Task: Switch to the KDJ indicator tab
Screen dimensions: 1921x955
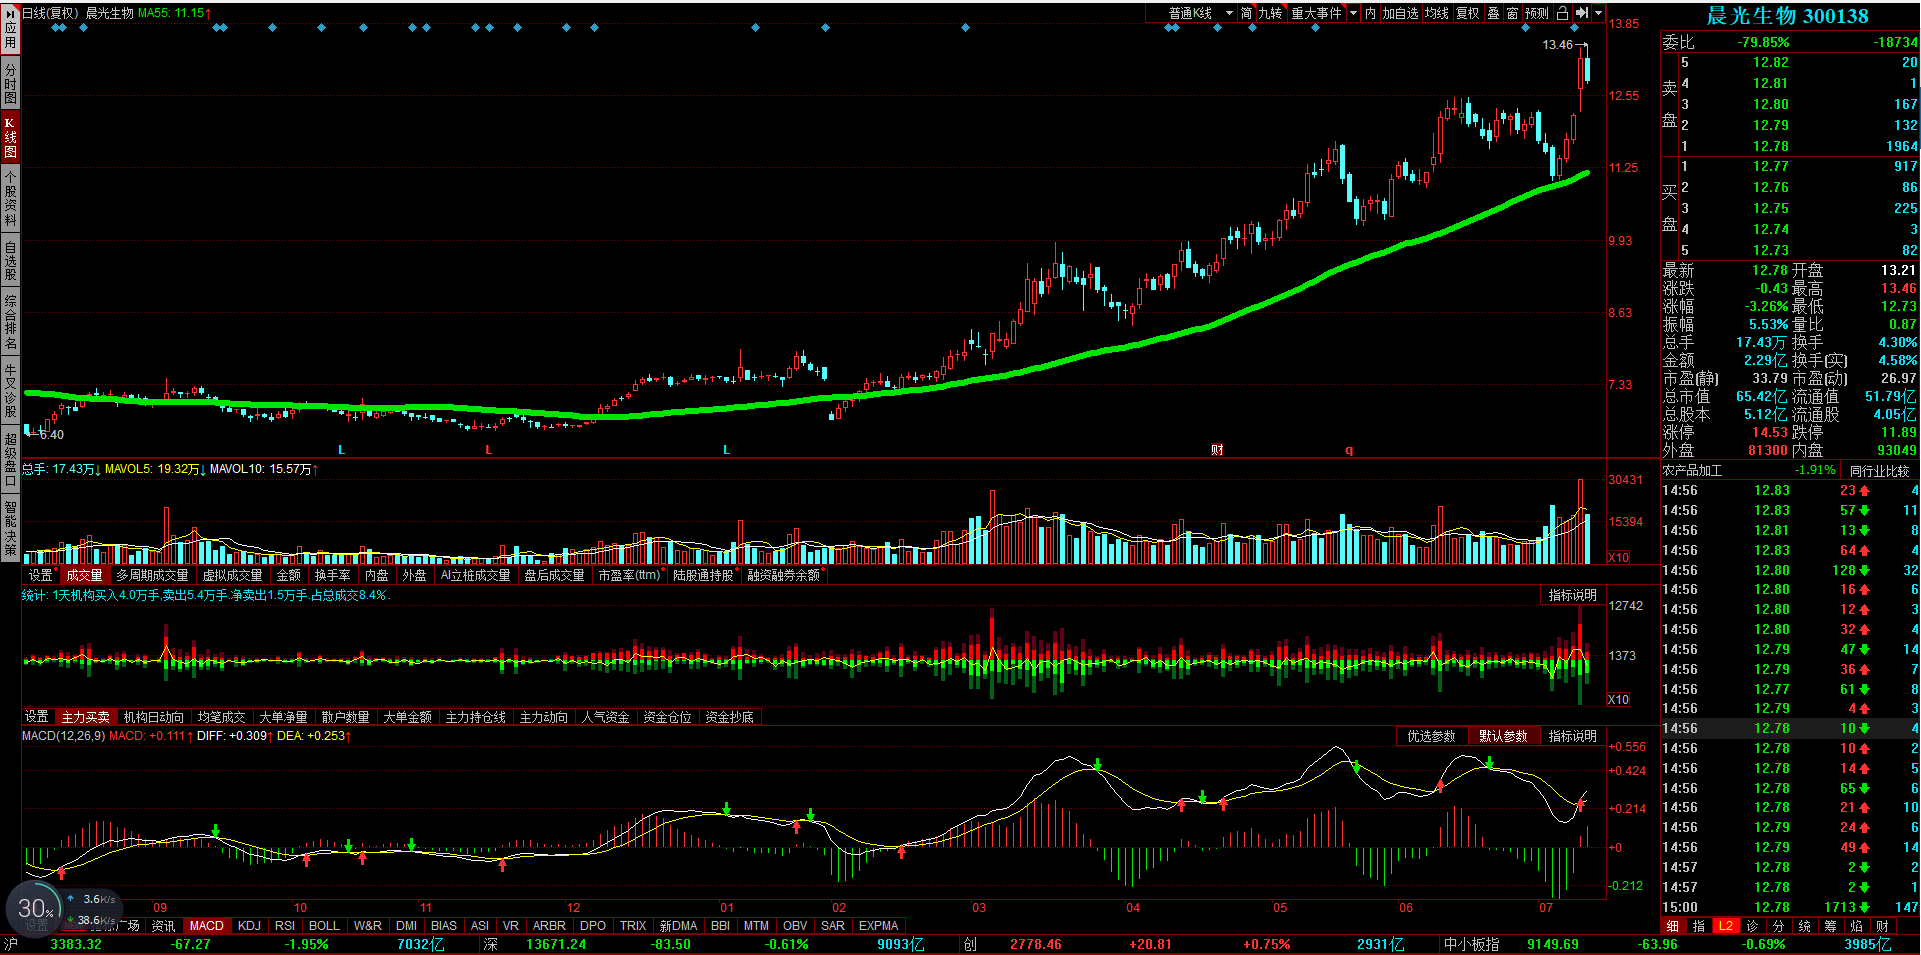Action: (x=249, y=926)
